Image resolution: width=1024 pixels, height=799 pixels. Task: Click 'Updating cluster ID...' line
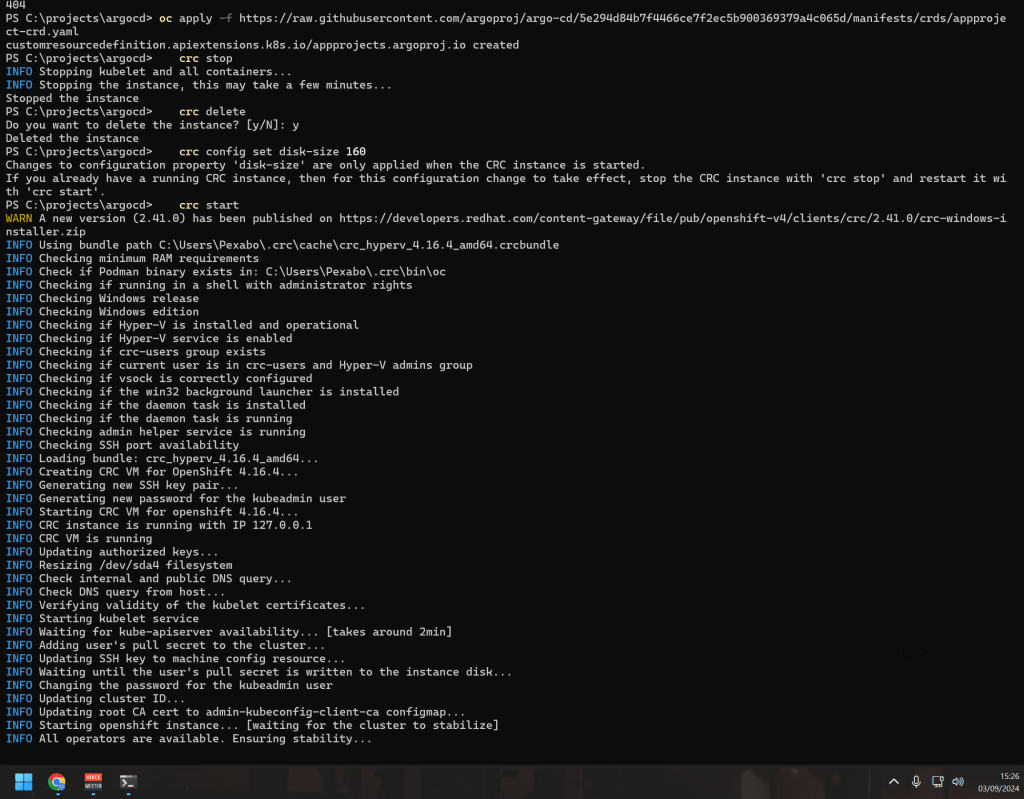[95, 699]
